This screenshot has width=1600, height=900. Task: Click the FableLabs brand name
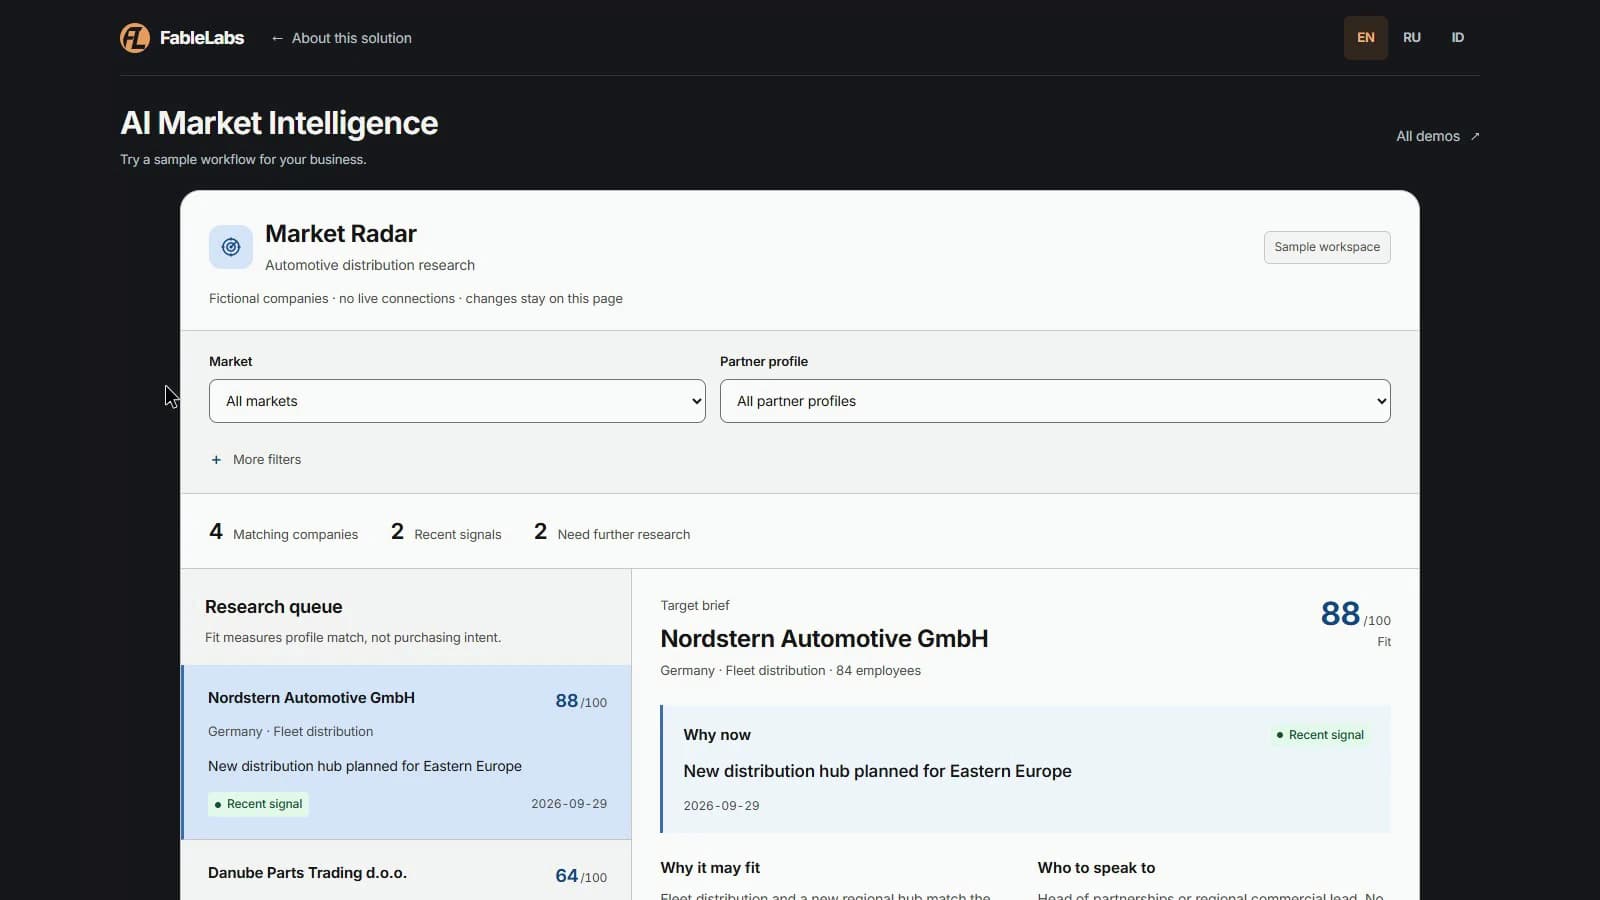click(202, 38)
